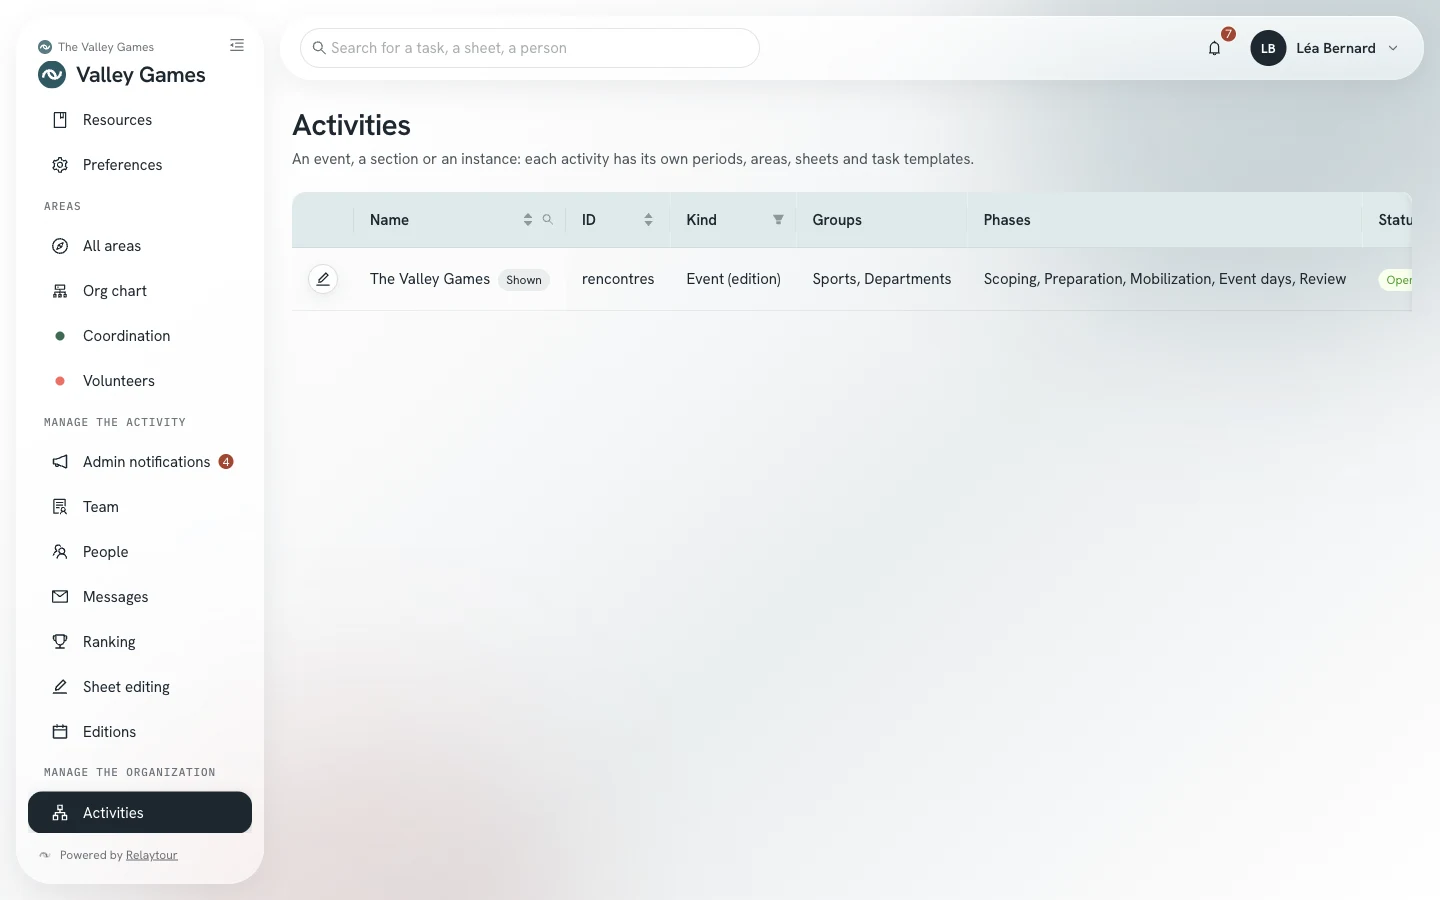Open Preferences in the sidebar
This screenshot has height=900, width=1440.
point(140,165)
